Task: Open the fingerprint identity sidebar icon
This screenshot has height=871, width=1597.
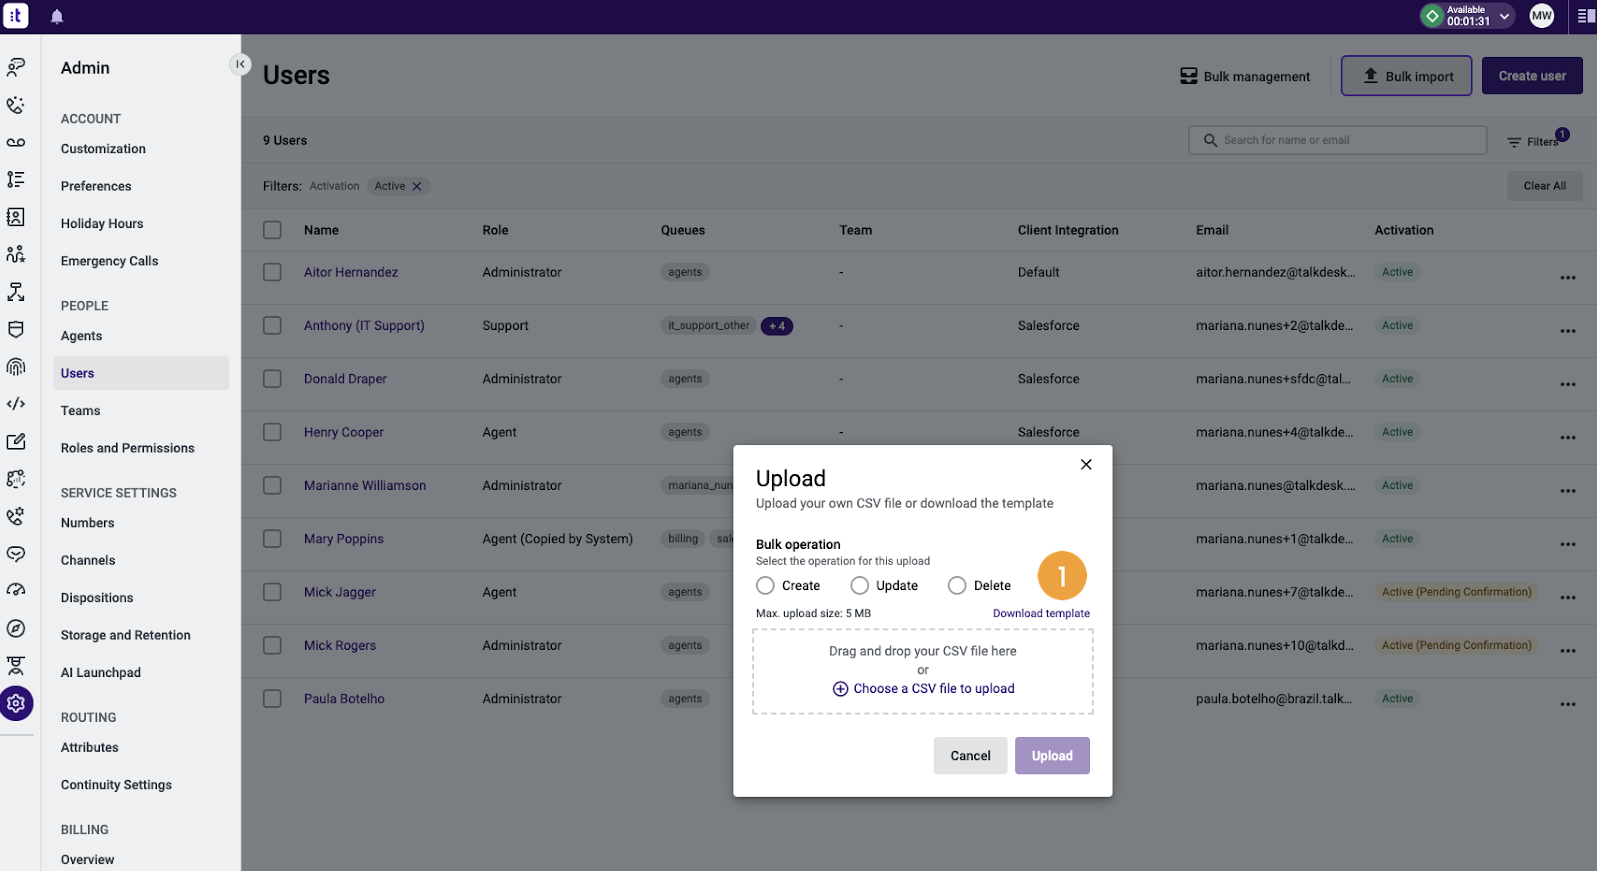Action: click(x=16, y=367)
